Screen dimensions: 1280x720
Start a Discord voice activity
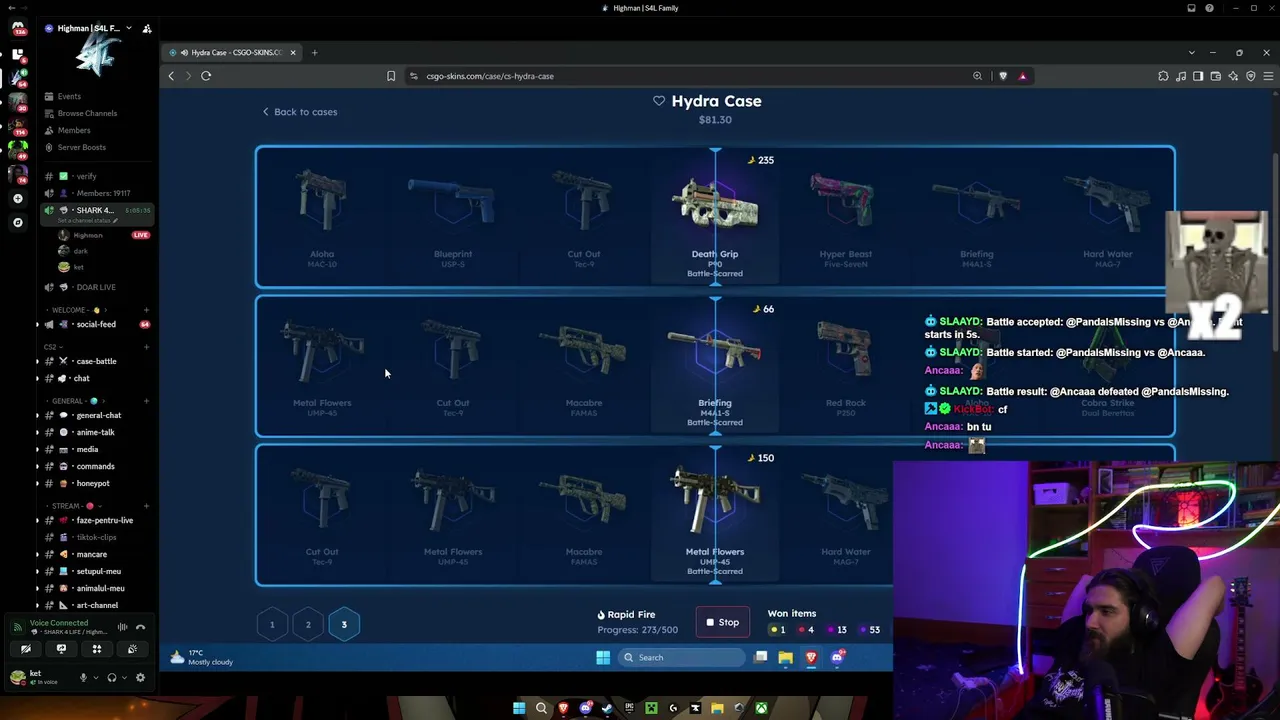[97, 649]
